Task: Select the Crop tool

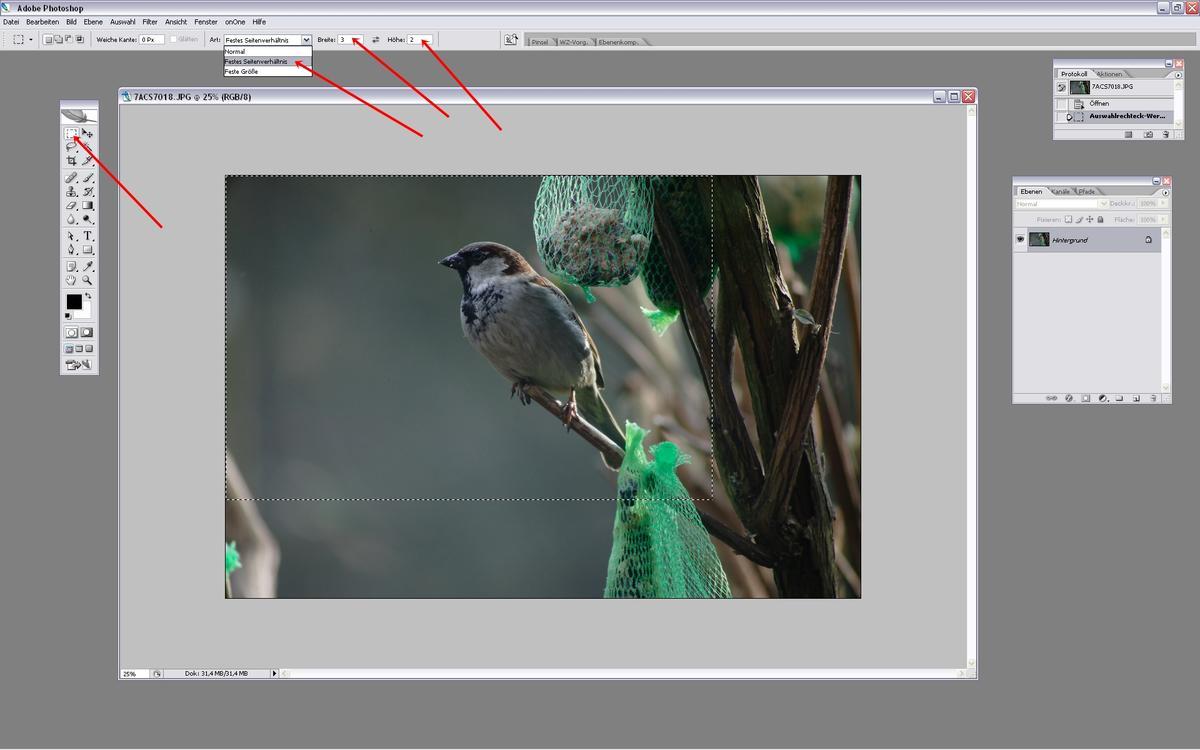Action: (71, 160)
